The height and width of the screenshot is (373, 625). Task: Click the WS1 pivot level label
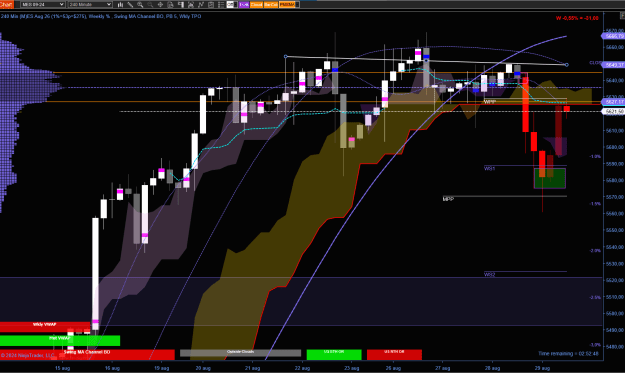tap(489, 169)
